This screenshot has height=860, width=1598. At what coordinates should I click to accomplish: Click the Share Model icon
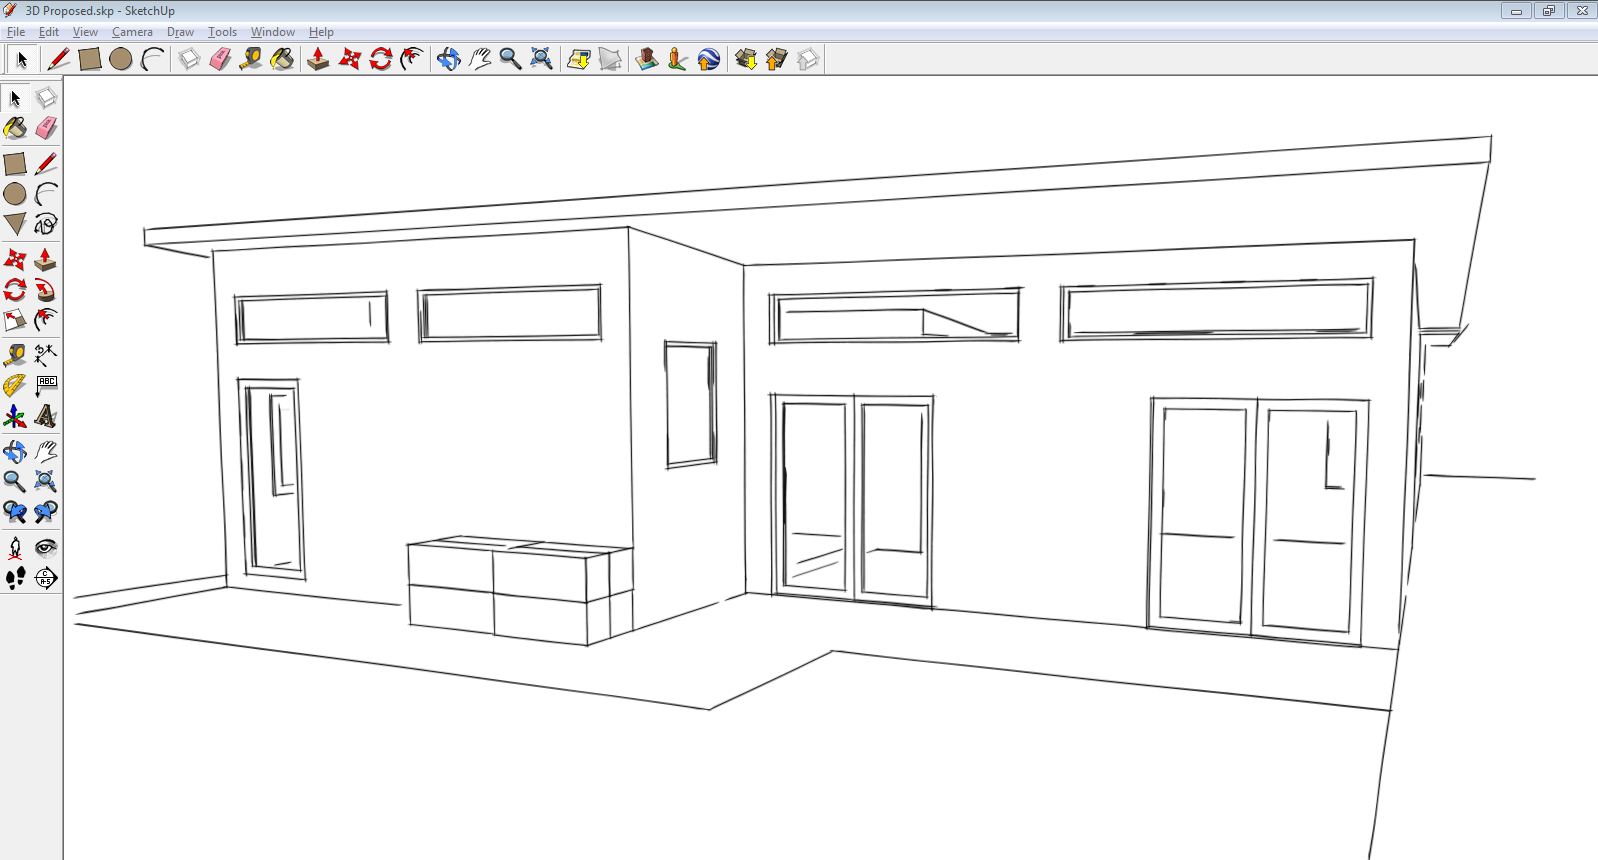pos(777,59)
